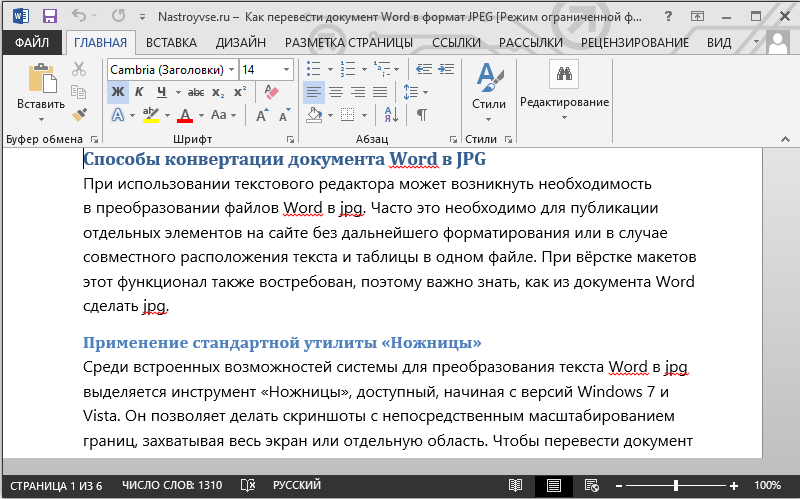This screenshot has height=499, width=800.
Task: Switch to Read Mode view in the status bar
Action: tap(515, 485)
